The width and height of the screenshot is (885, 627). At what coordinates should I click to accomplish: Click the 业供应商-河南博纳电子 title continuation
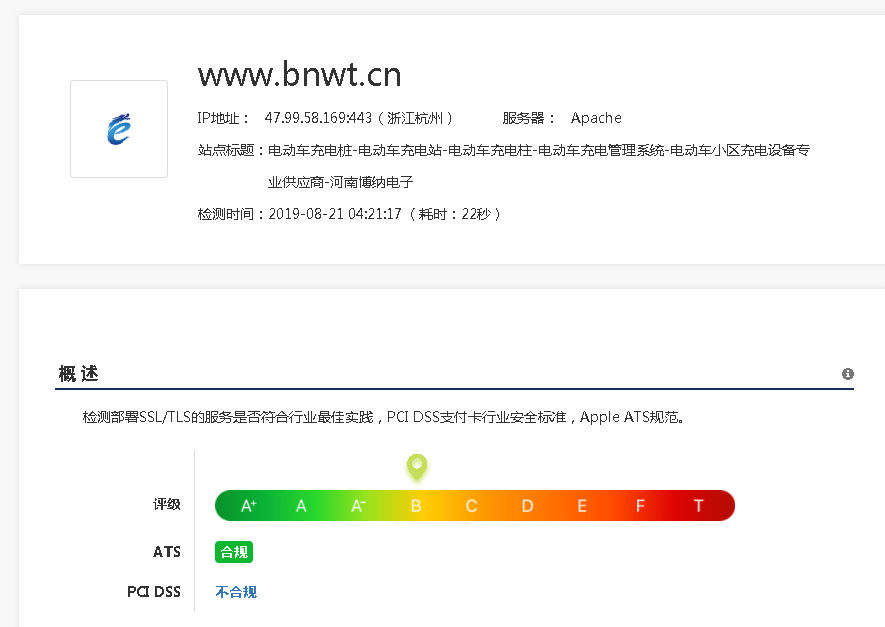tap(340, 182)
